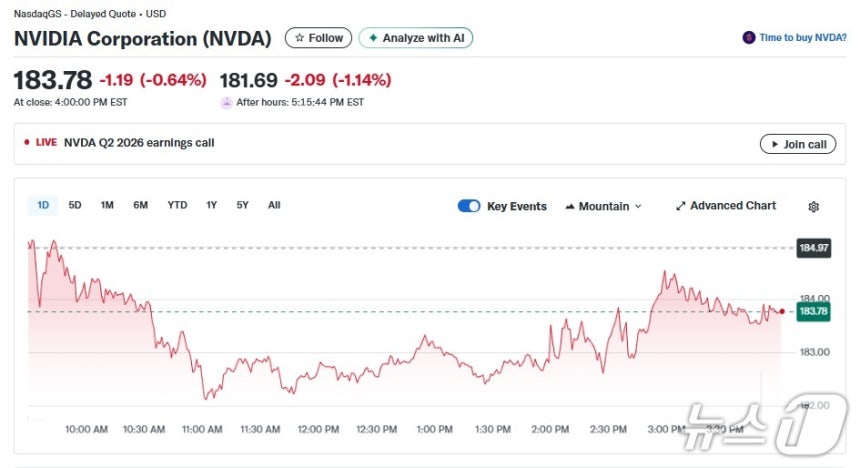Viewport: 860px width, 468px height.
Task: Click the 183.78 current price marker on chart
Action: (x=813, y=312)
